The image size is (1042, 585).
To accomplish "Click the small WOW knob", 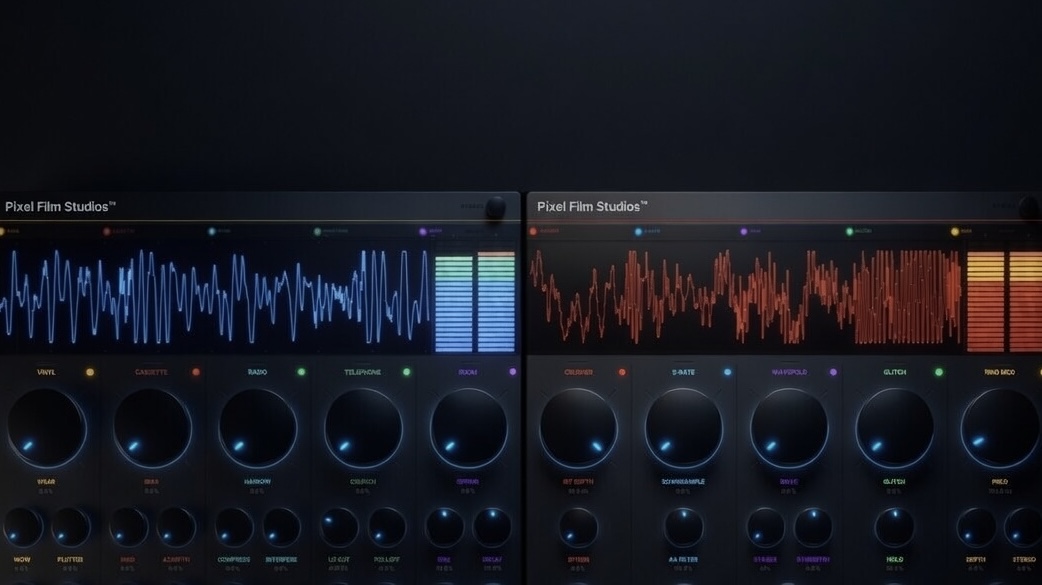I will (23, 528).
